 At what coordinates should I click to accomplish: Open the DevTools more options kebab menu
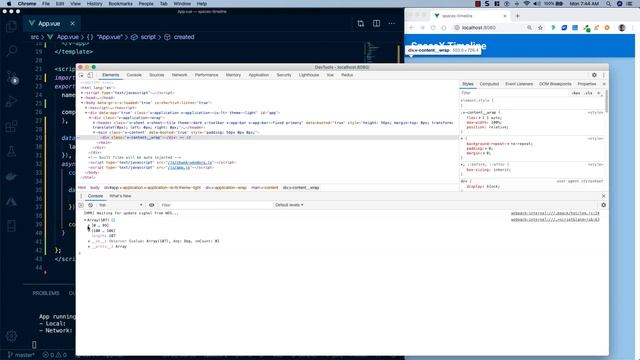click(x=604, y=75)
